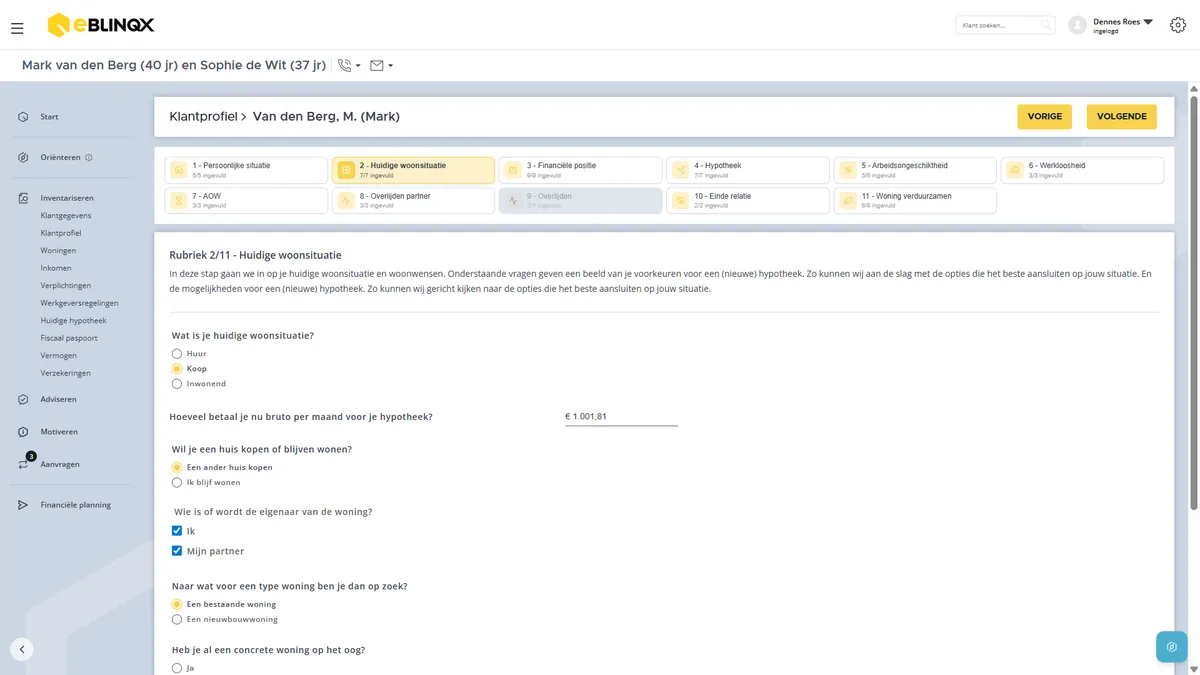Viewport: 1200px width, 675px height.
Task: Click the envelope mail icon
Action: point(377,66)
